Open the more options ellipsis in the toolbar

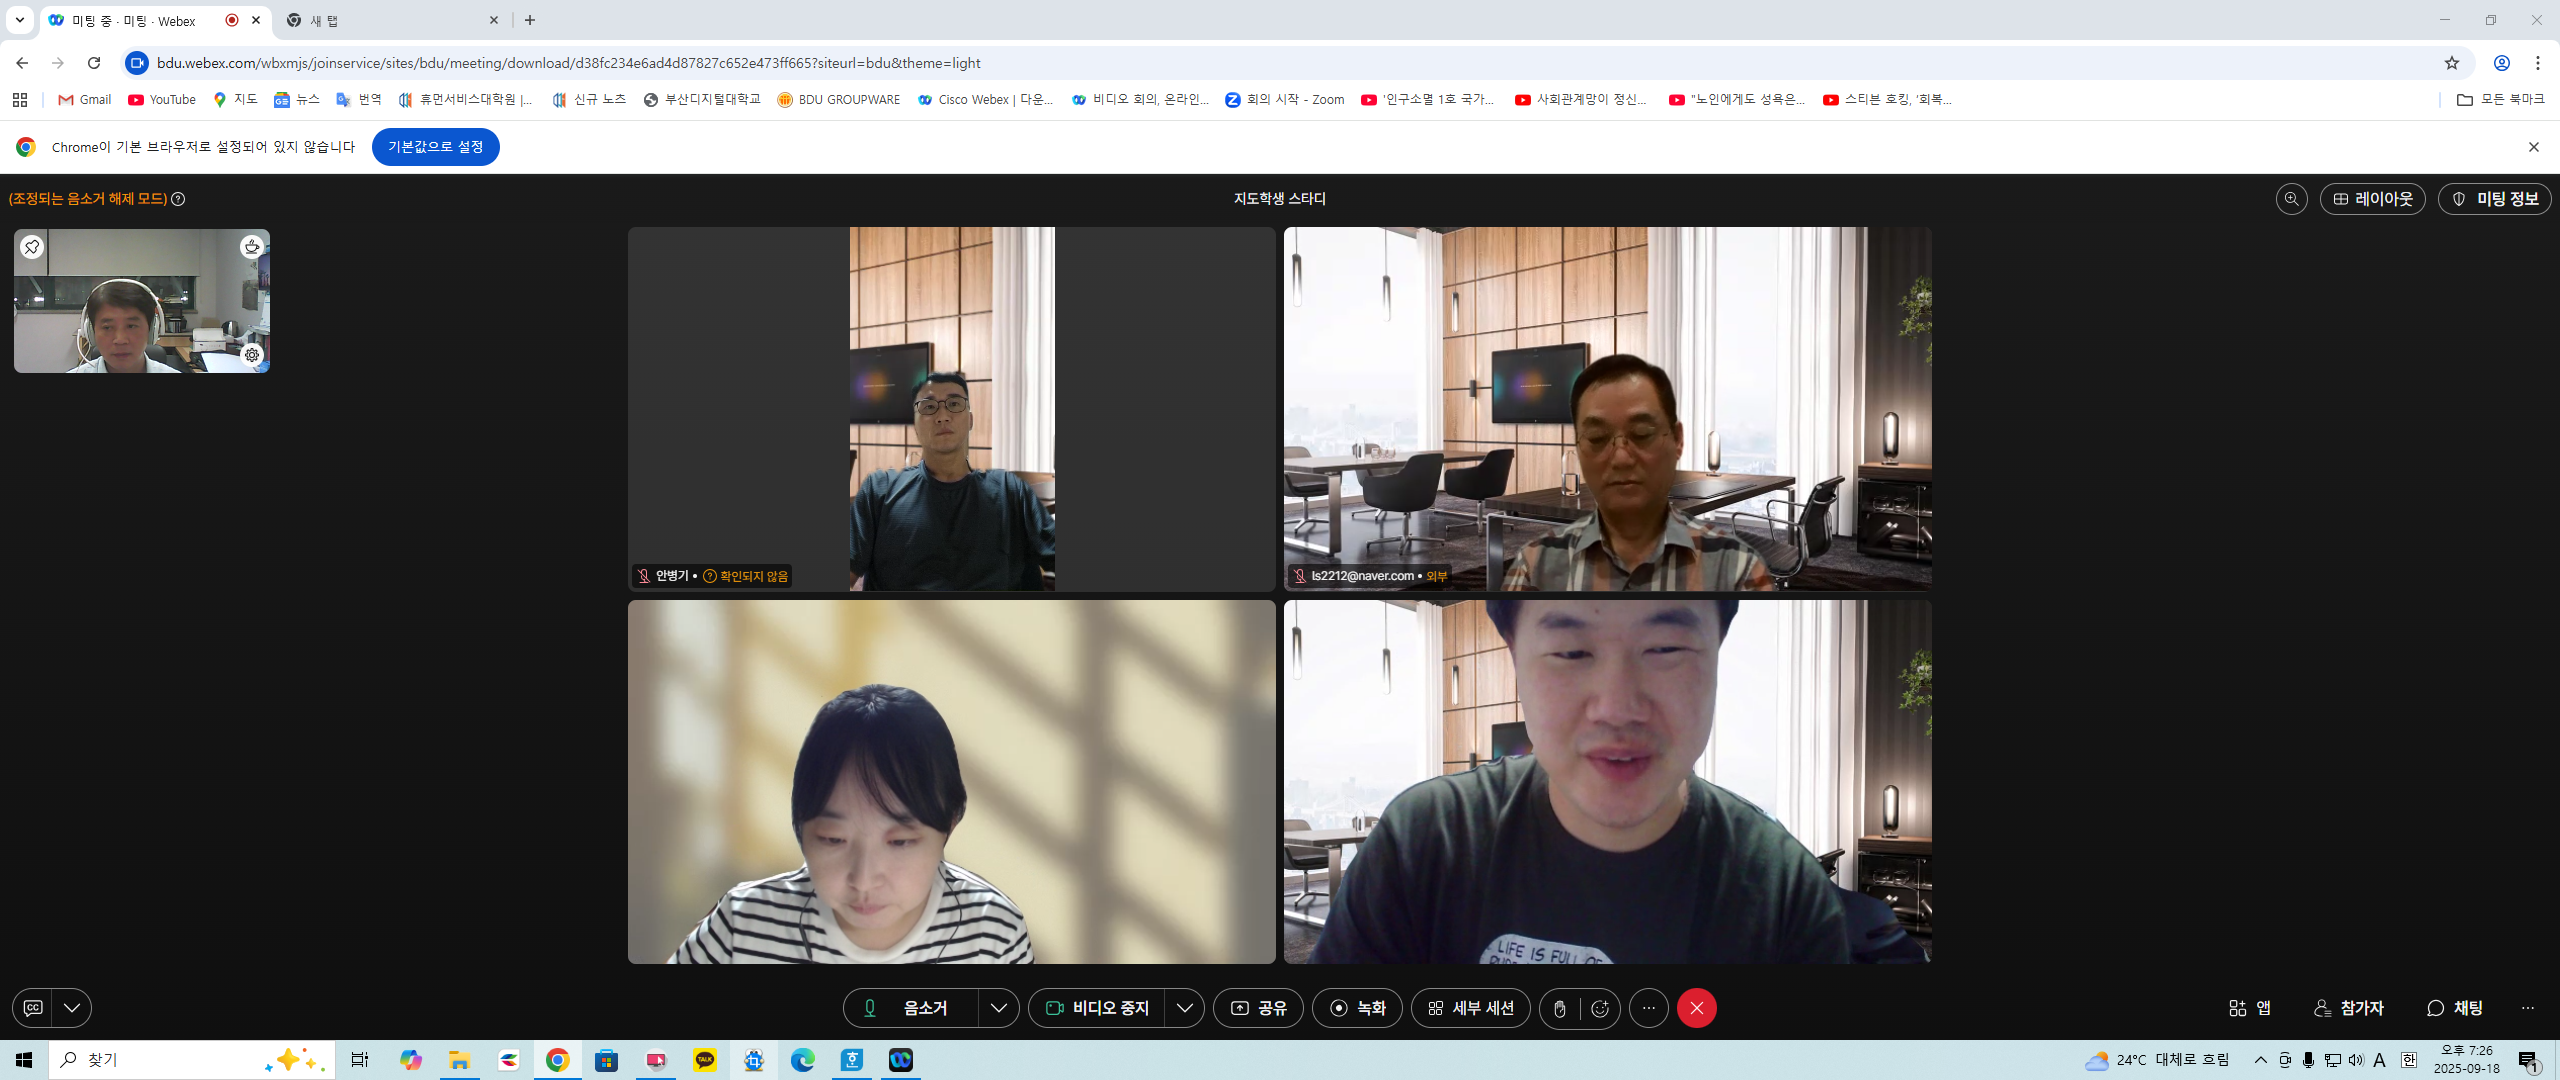pyautogui.click(x=1649, y=1008)
